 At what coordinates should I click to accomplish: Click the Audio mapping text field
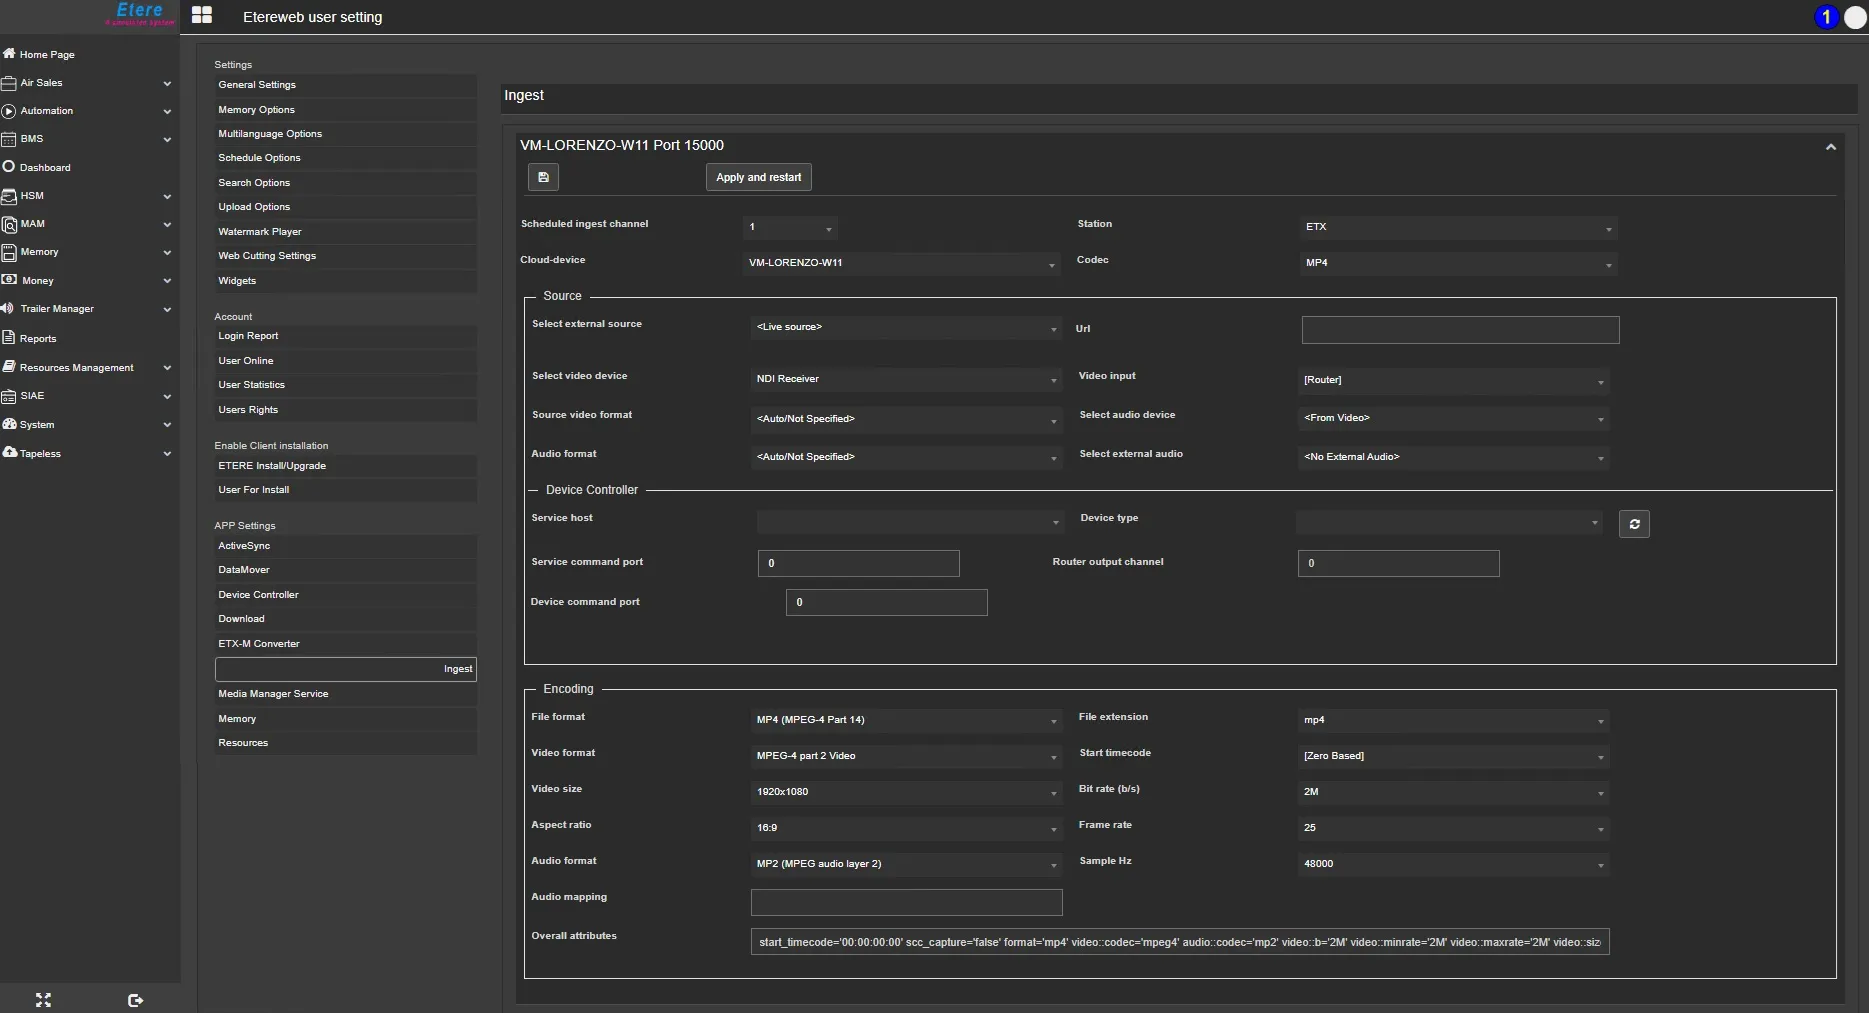click(x=905, y=903)
